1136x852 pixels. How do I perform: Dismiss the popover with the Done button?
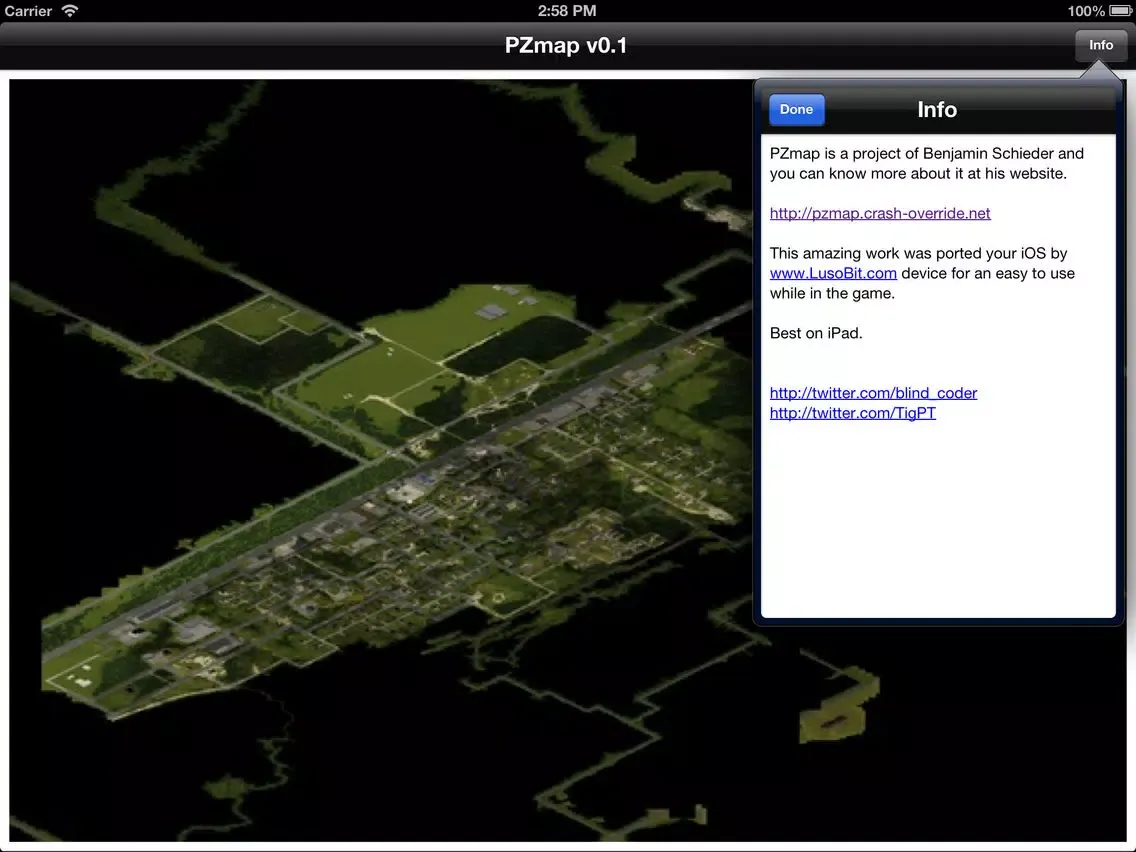click(x=796, y=109)
